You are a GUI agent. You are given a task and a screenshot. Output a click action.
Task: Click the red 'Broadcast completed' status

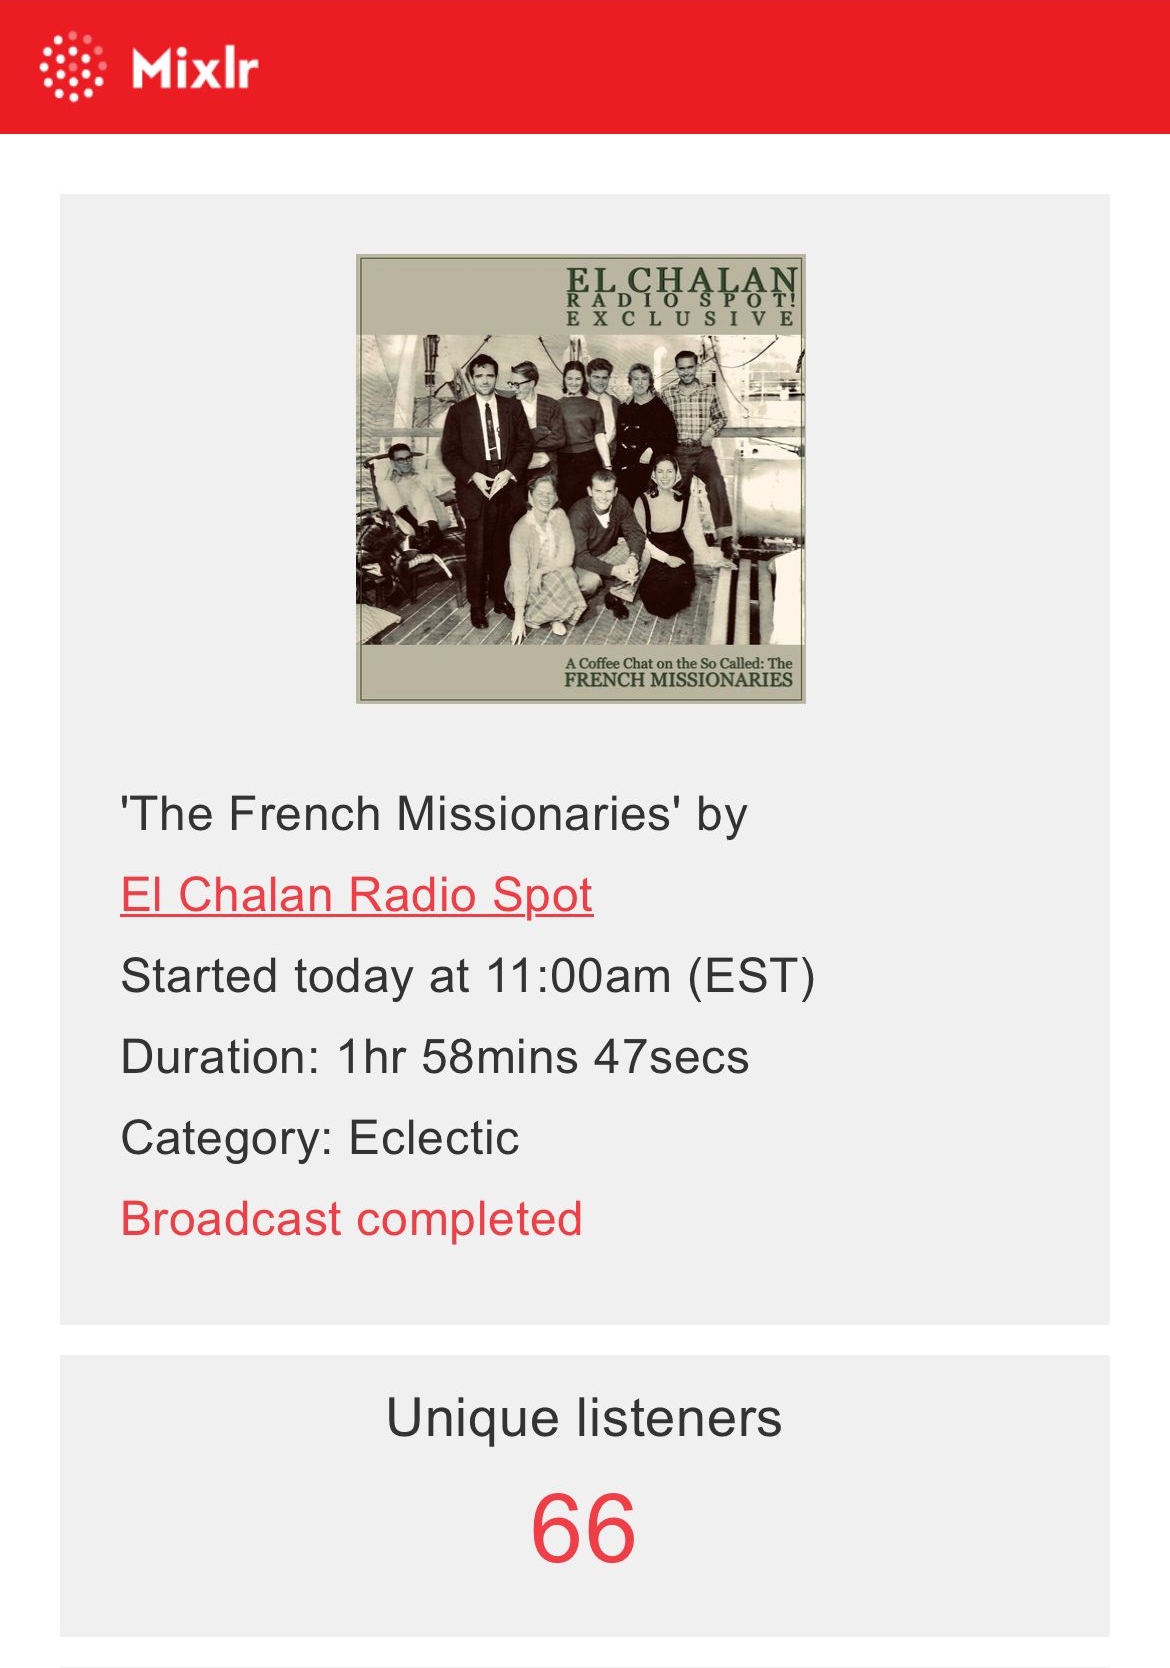pyautogui.click(x=351, y=1219)
